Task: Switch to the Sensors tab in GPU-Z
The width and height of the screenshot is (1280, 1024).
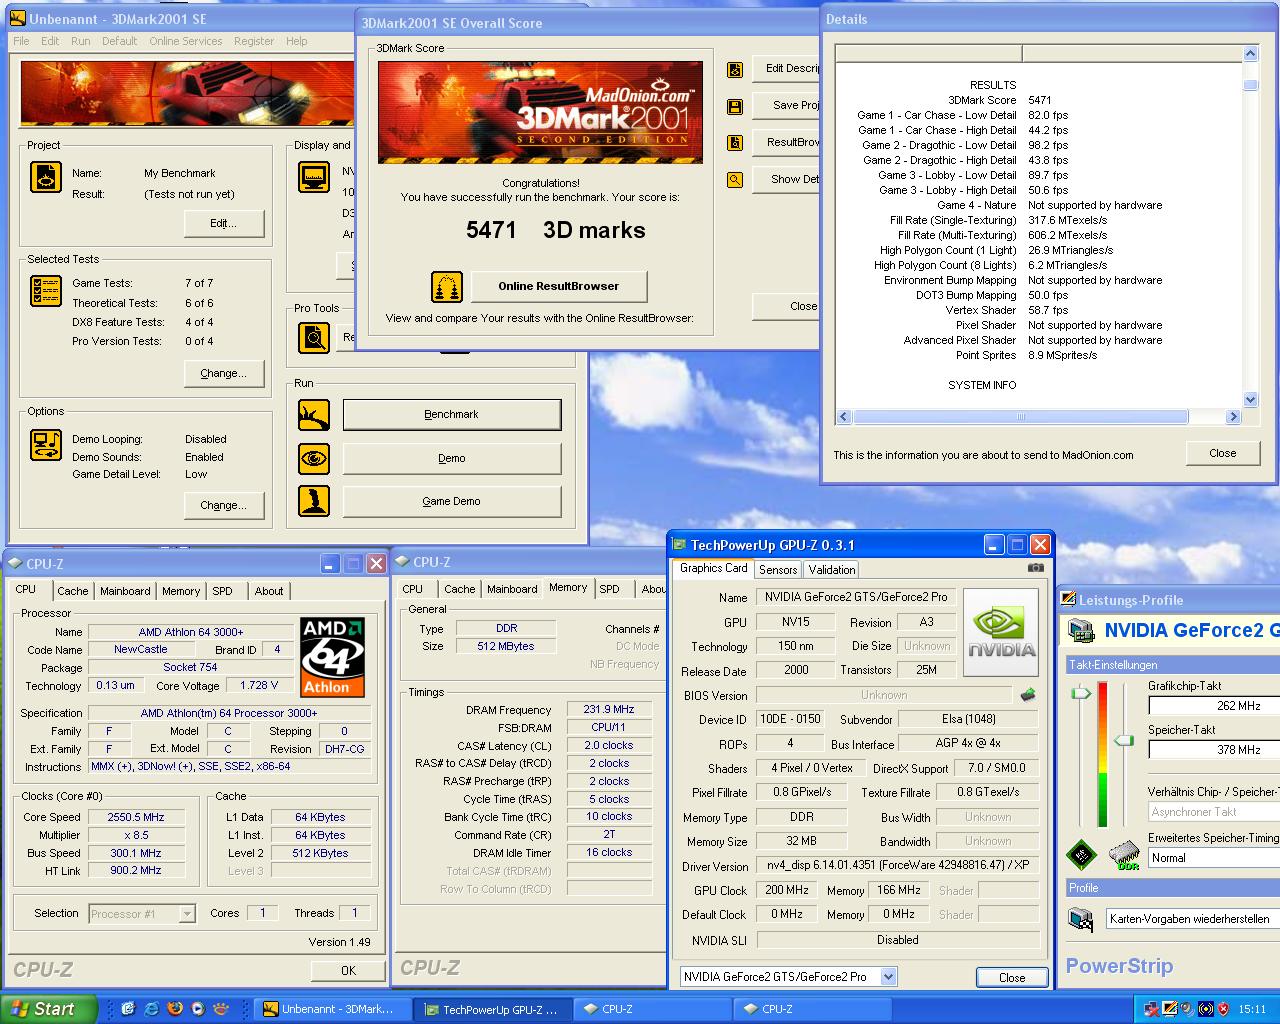Action: (778, 569)
